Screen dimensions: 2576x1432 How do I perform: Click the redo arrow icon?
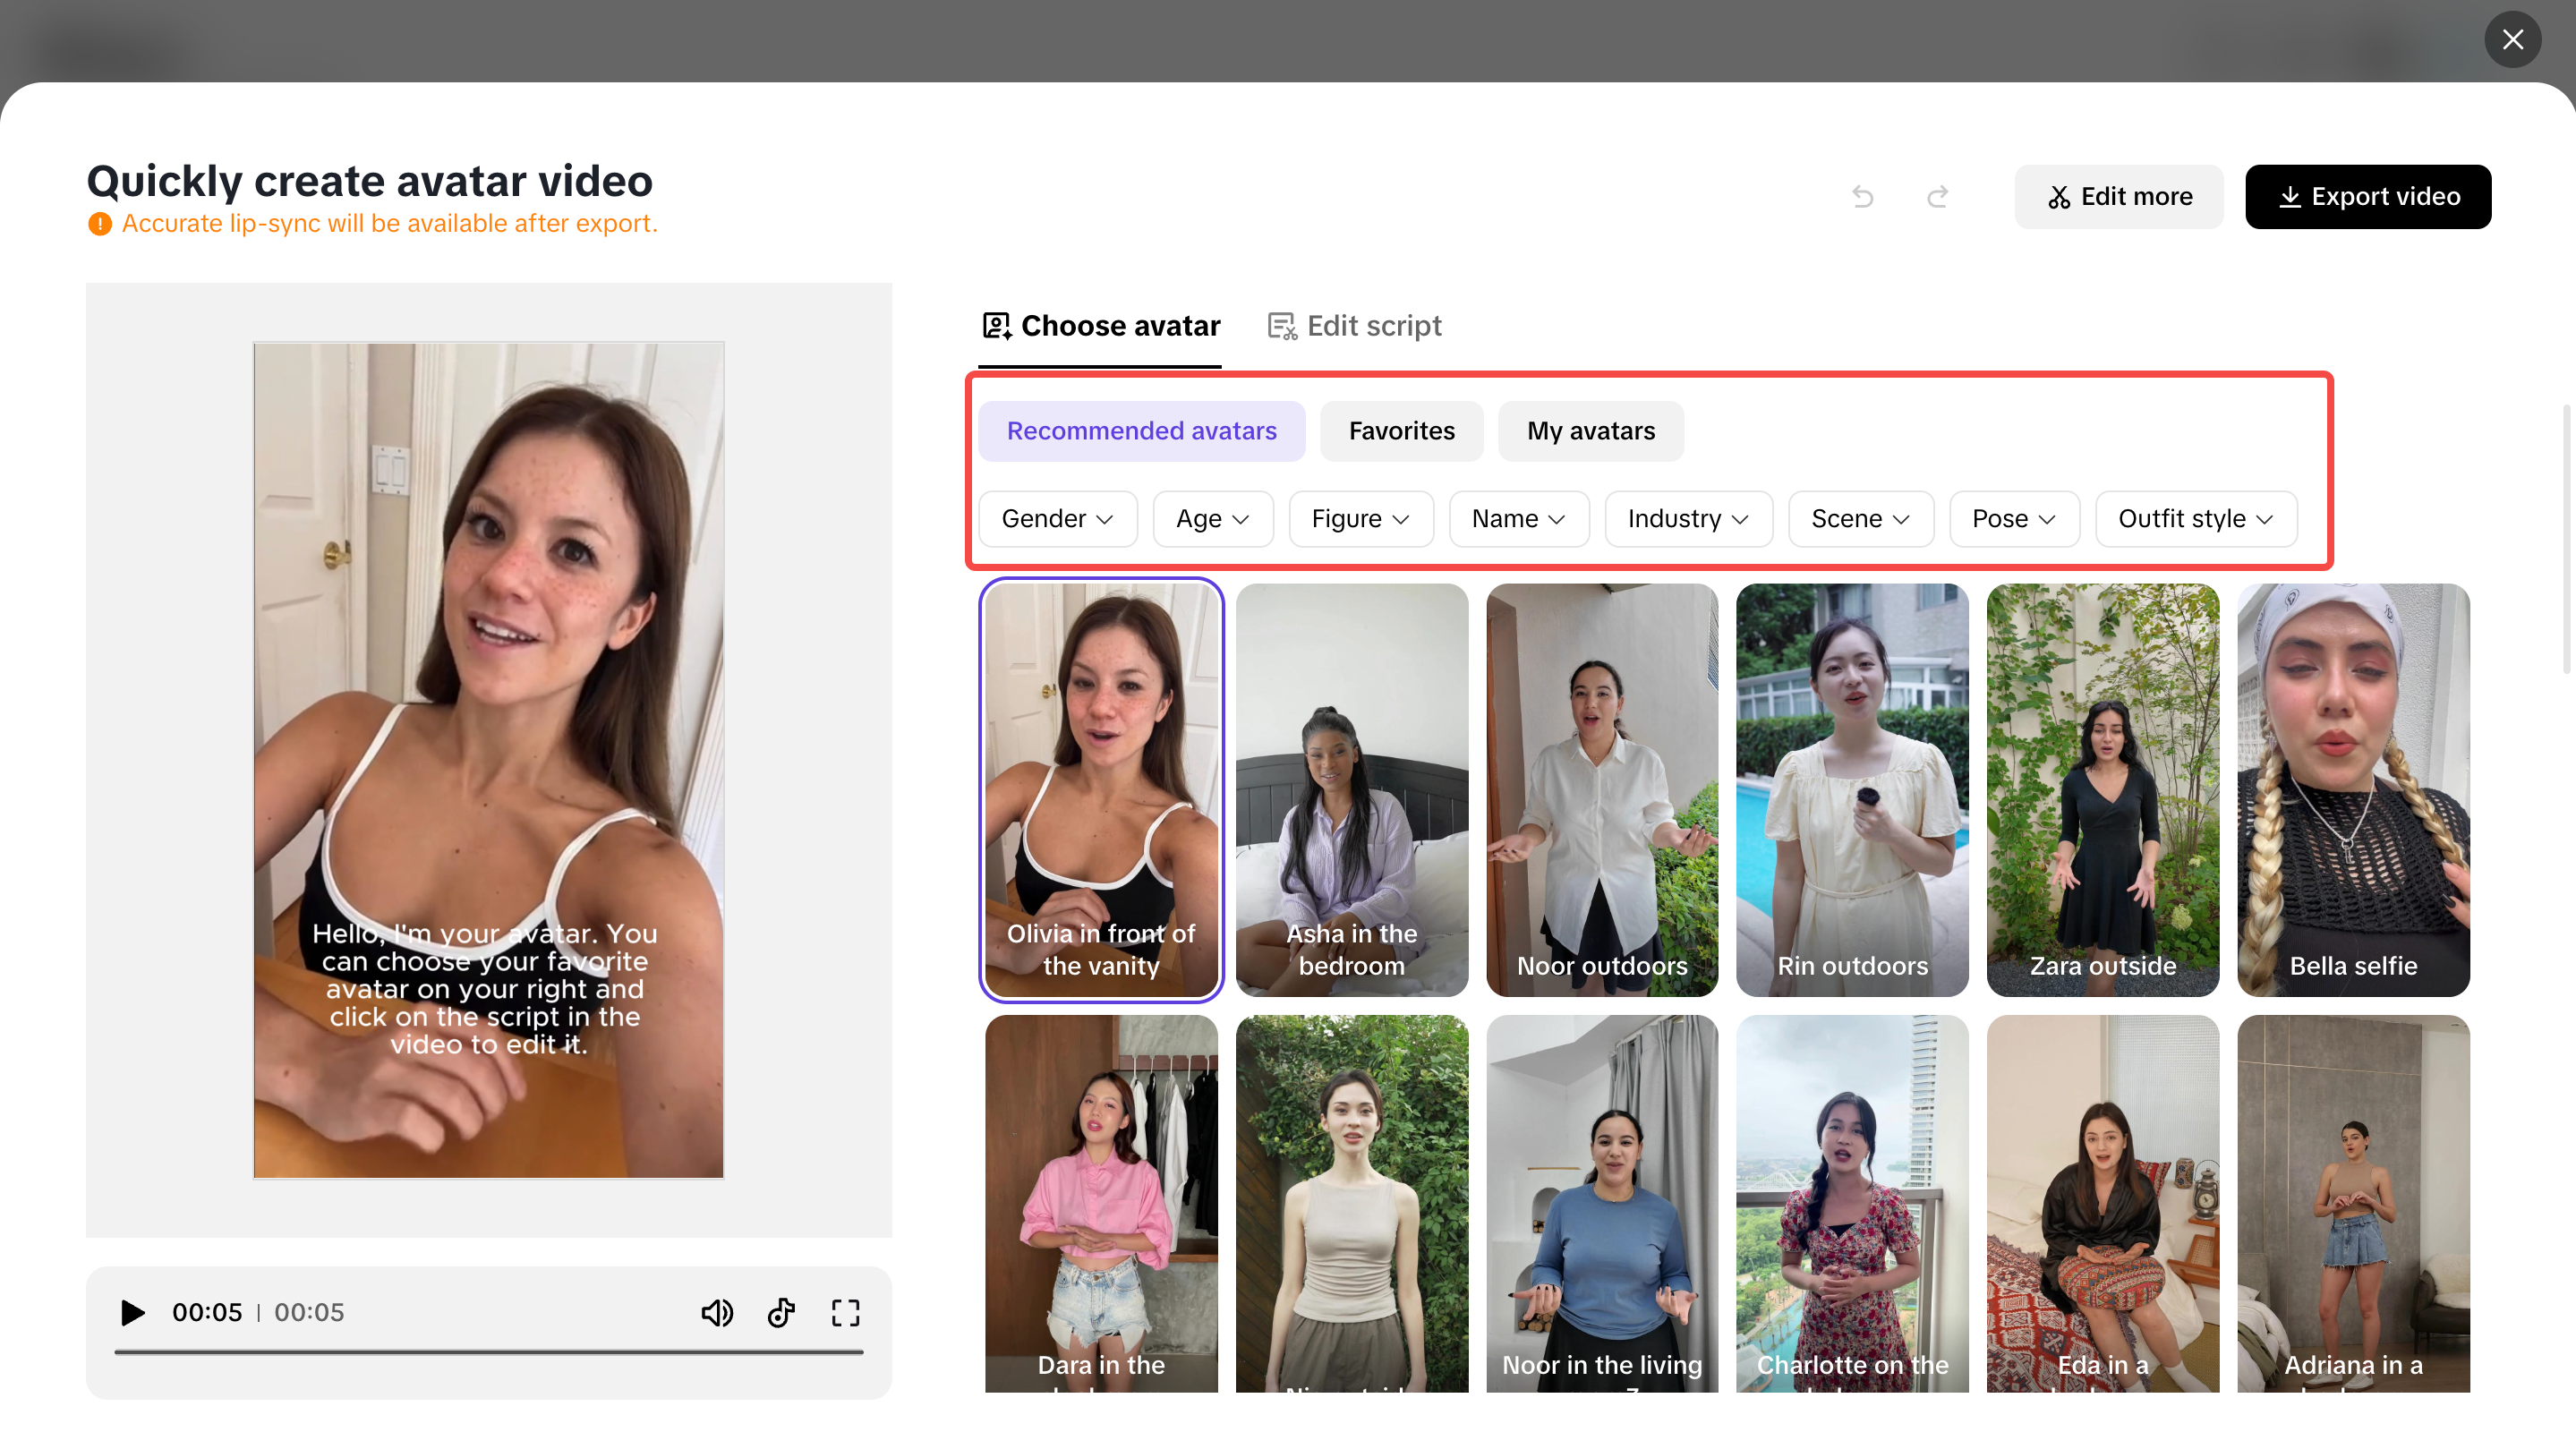click(x=1937, y=197)
